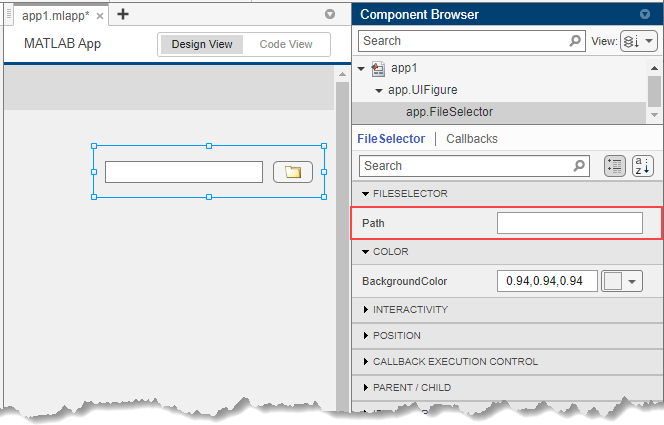Click the search magnifier in Component Browser
The width and height of the screenshot is (664, 425).
[x=575, y=41]
